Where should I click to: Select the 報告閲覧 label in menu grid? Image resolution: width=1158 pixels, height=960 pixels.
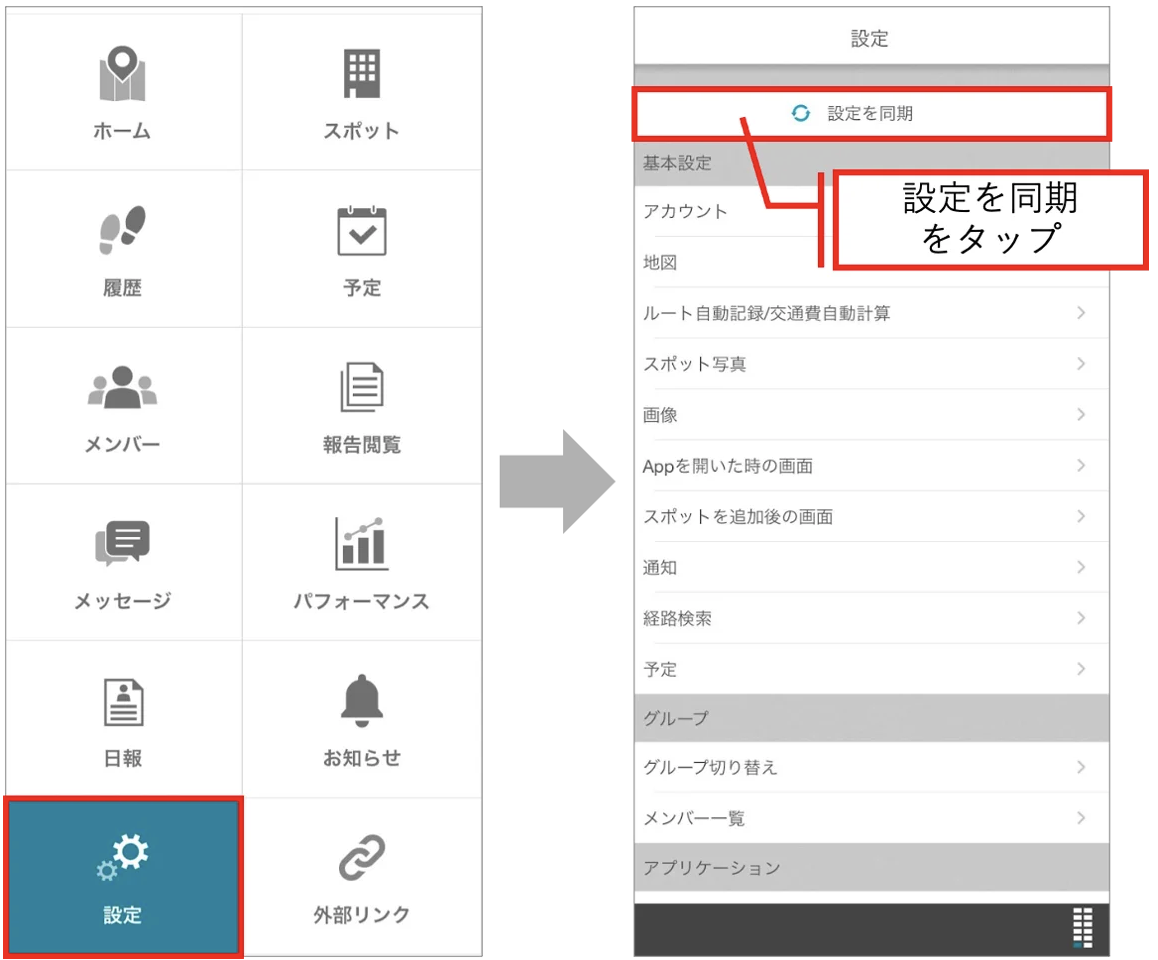(362, 445)
